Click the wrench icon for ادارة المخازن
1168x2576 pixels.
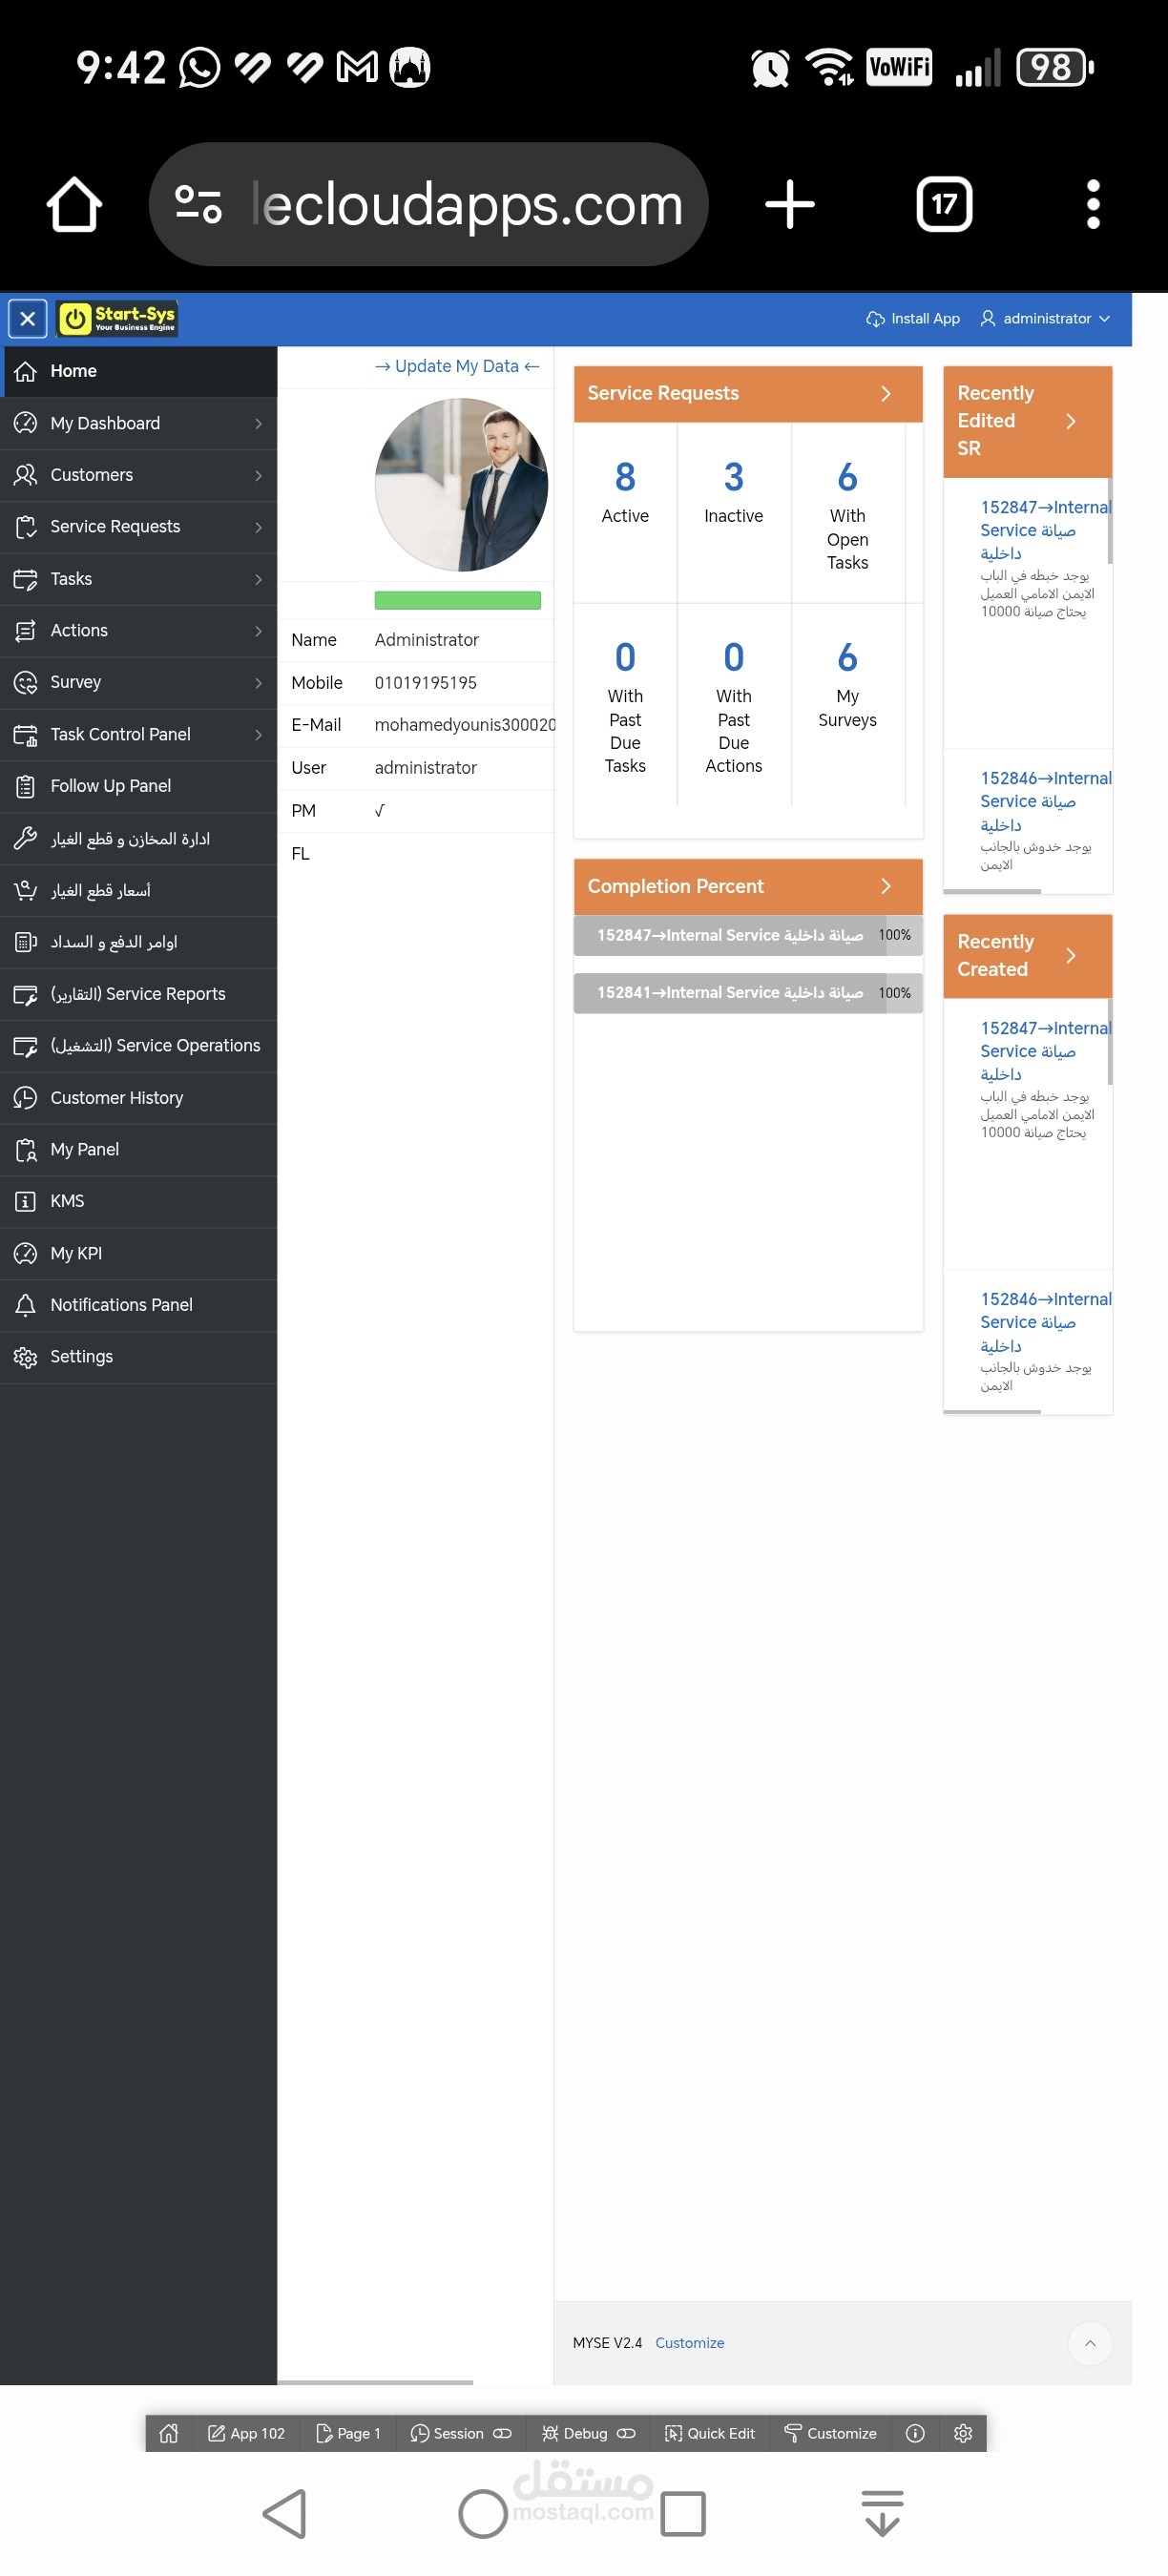point(25,838)
